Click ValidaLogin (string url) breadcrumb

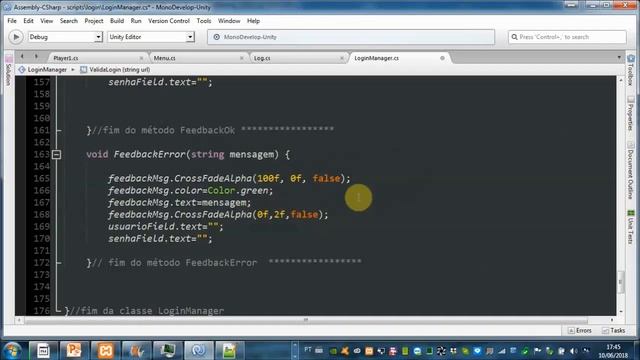(115, 70)
